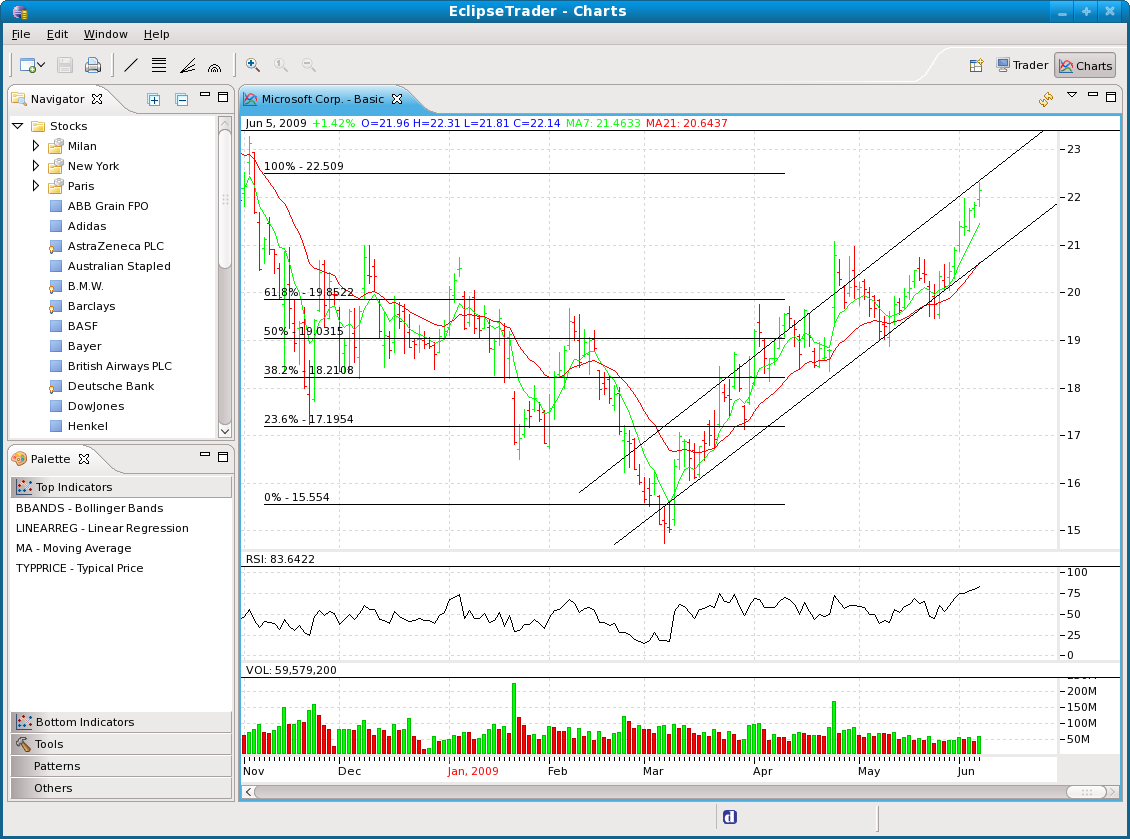Select BBANDS - Bollinger Bands indicator
Image resolution: width=1130 pixels, height=839 pixels.
[89, 508]
